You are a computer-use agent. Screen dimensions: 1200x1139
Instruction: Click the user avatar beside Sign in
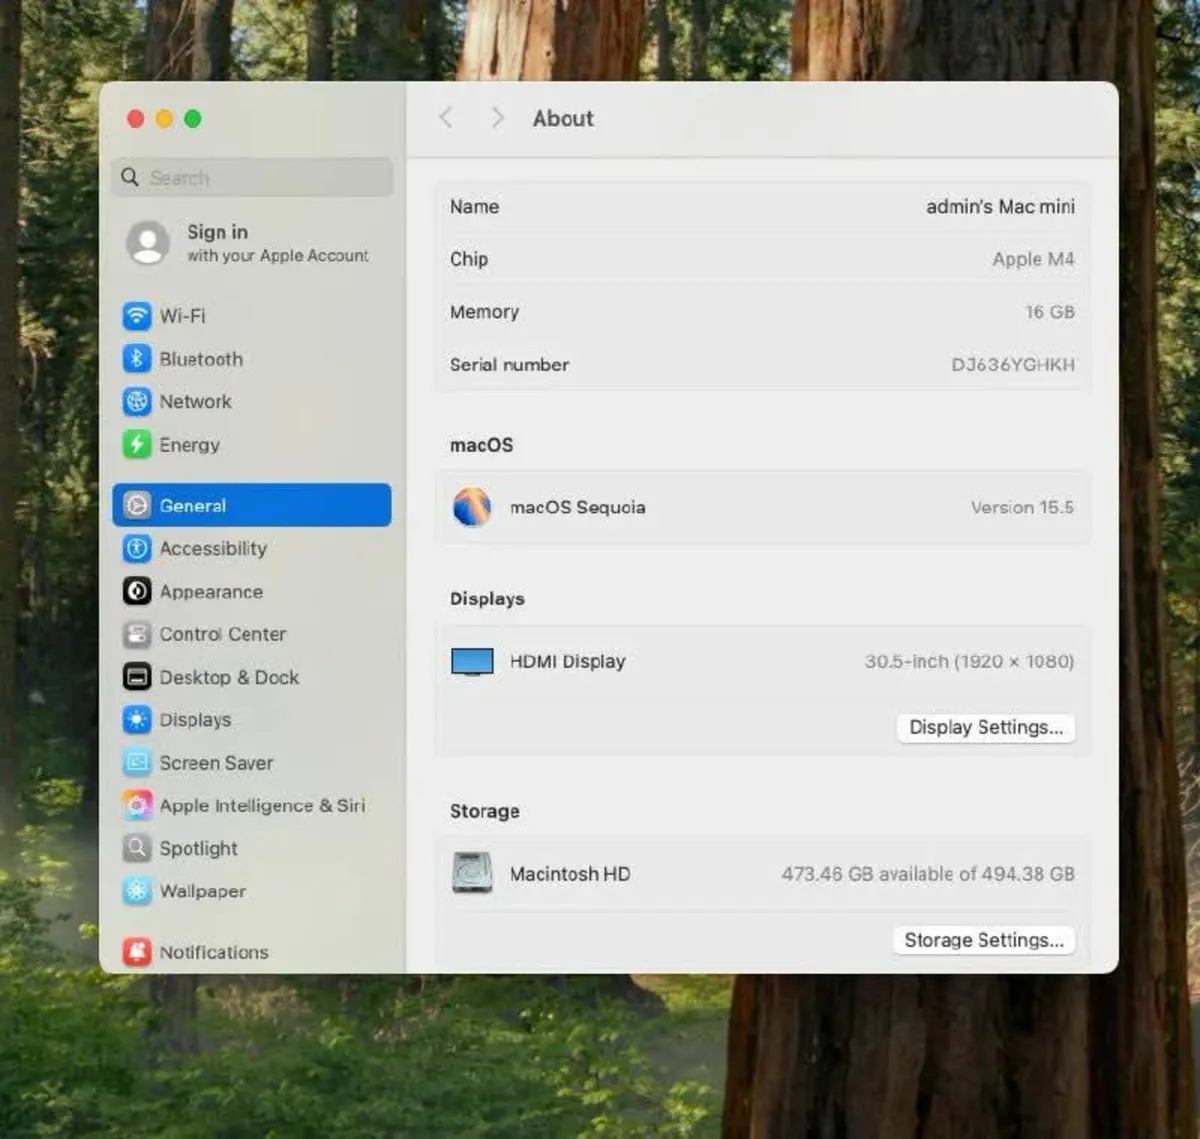tap(148, 243)
